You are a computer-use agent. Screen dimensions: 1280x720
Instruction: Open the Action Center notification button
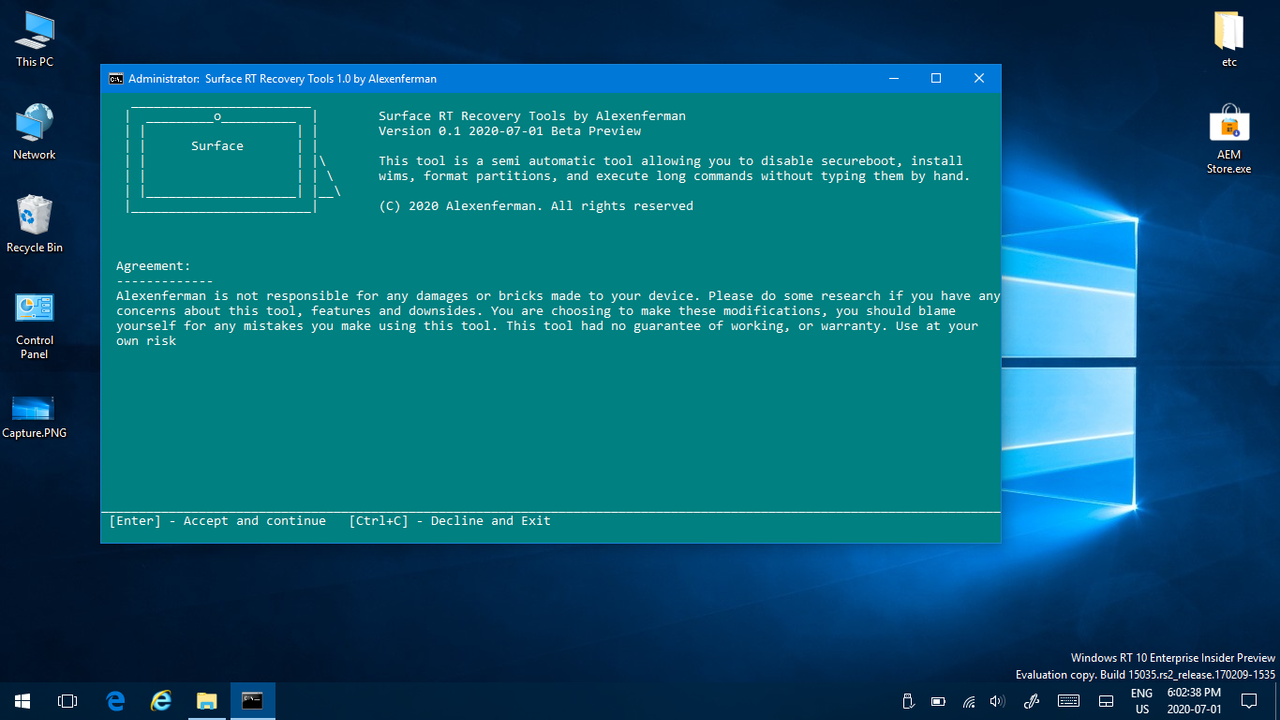tap(1249, 701)
